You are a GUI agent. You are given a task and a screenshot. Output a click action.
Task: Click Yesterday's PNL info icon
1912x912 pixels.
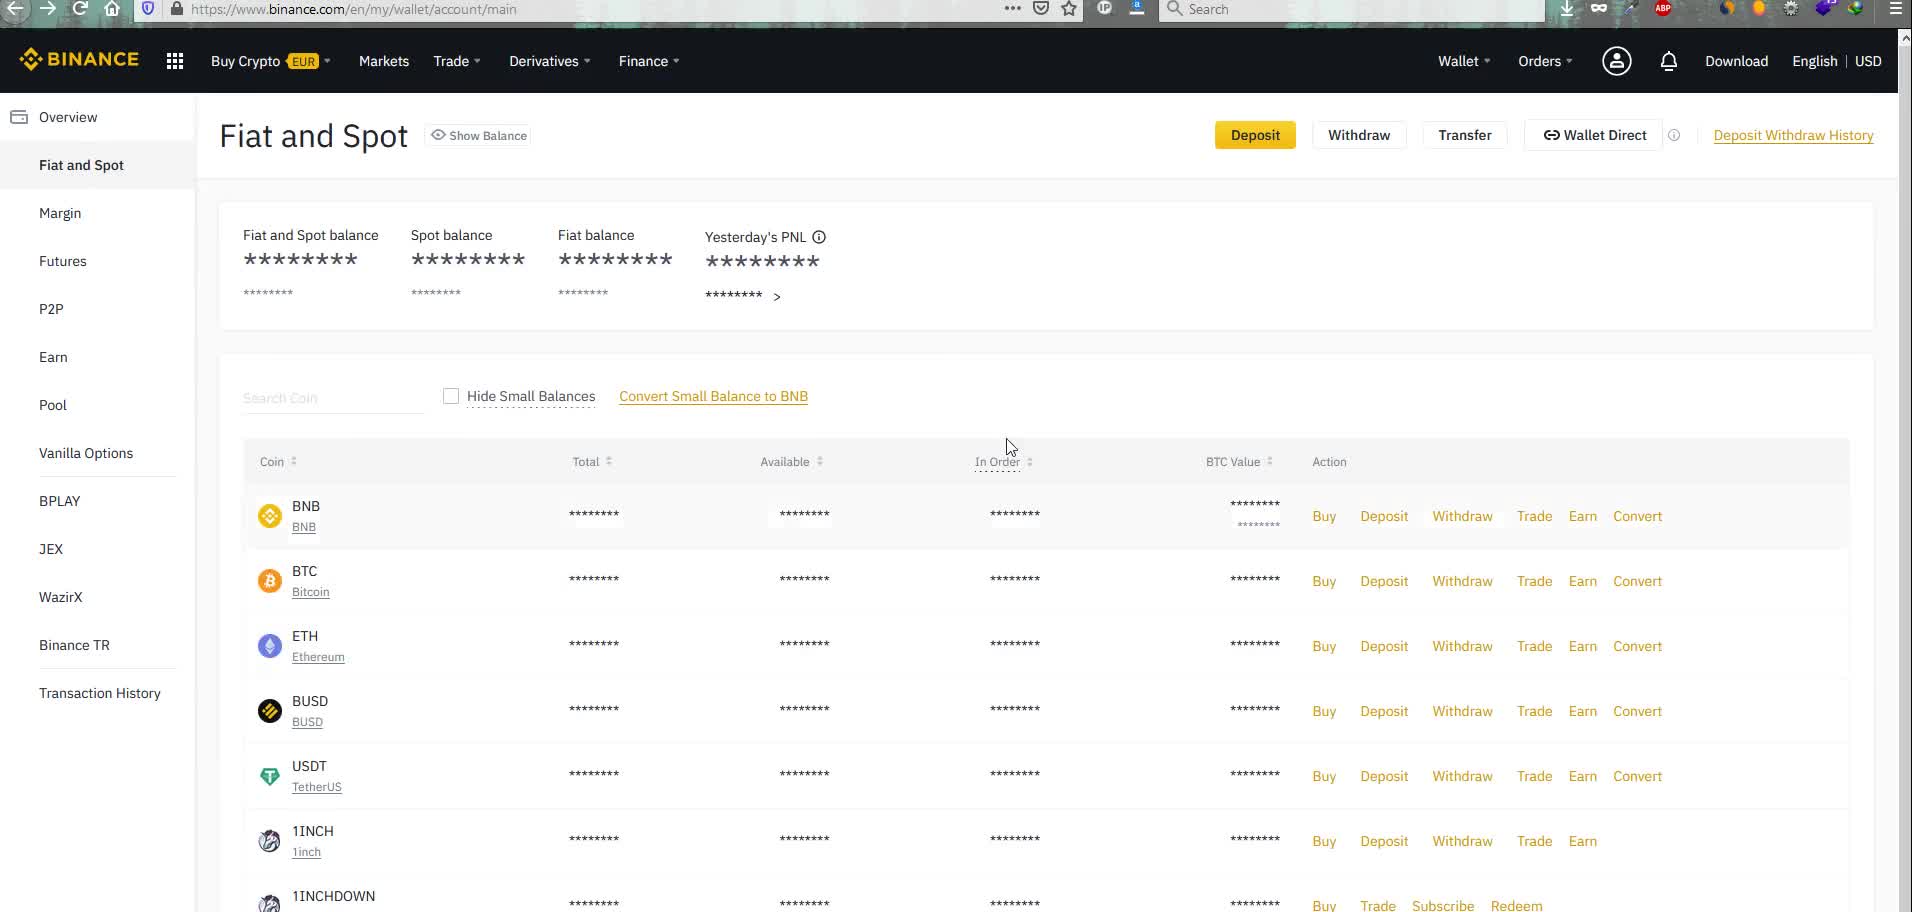[x=819, y=237]
